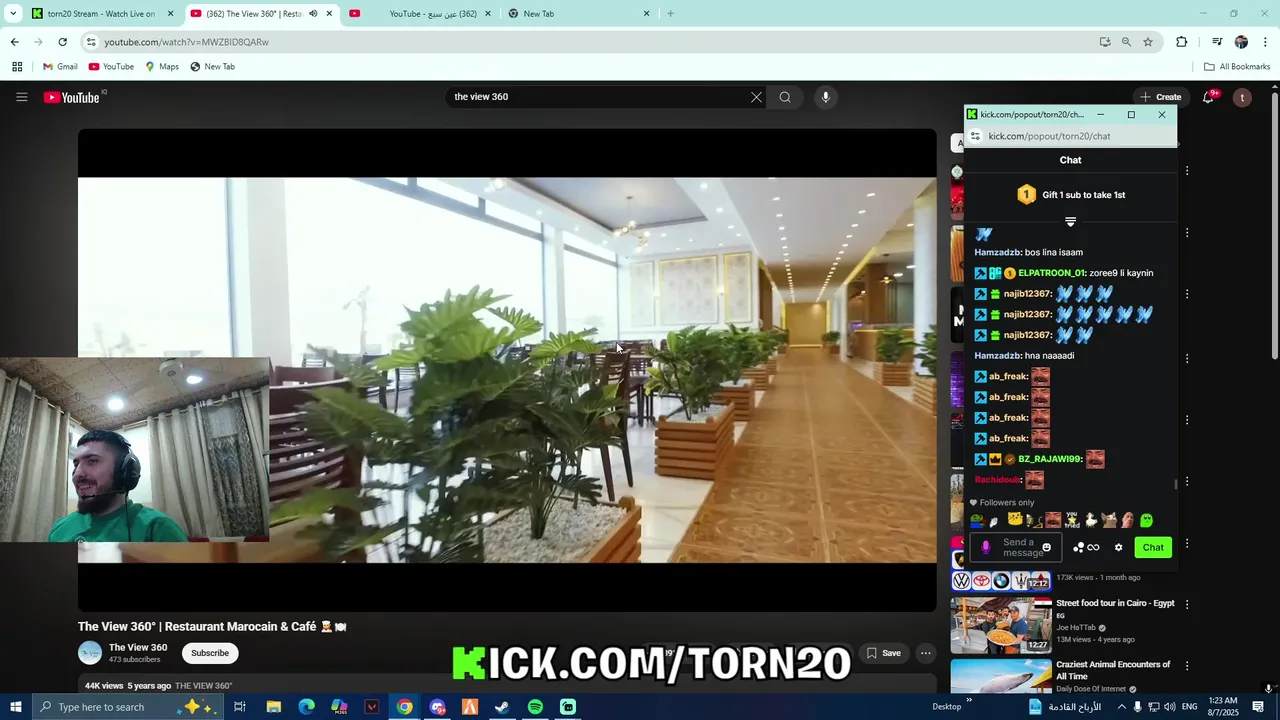Open the Windows notification center
1280x720 pixels.
pos(1258,707)
